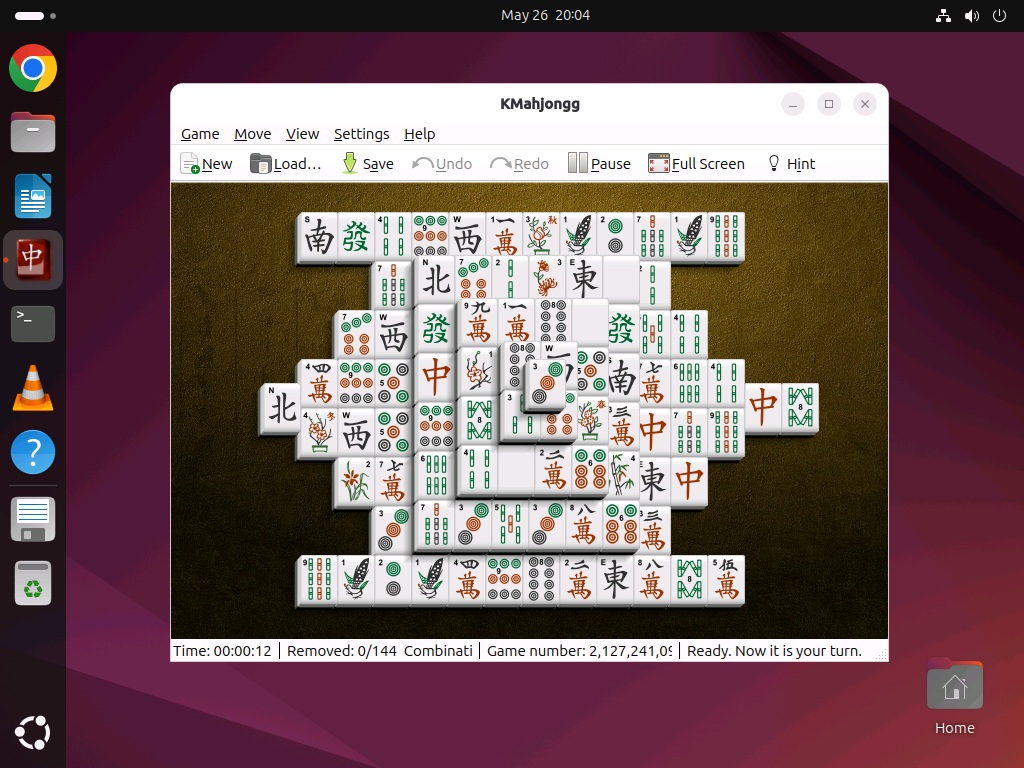Screen dimensions: 1024x768
Task: Select the East wind tile in the bottom row
Action: (x=615, y=579)
